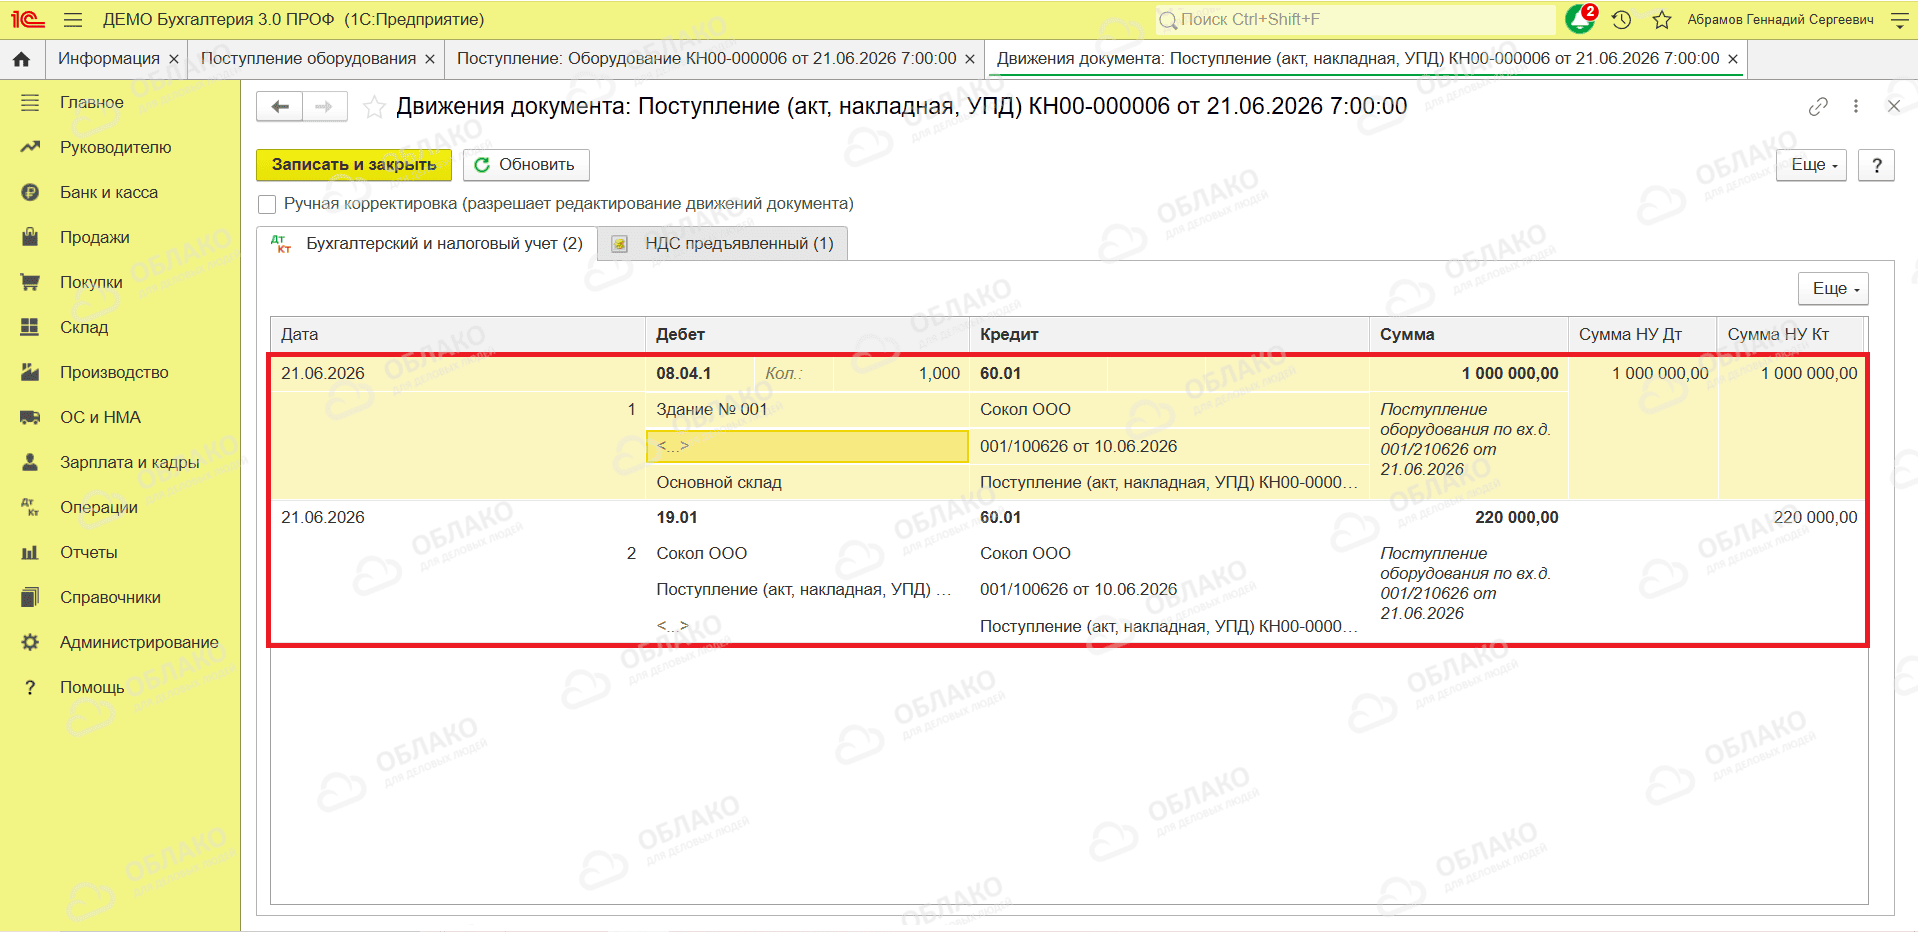Click Помощь question mark icon
Viewport: 1918px width, 932px height.
coord(30,687)
